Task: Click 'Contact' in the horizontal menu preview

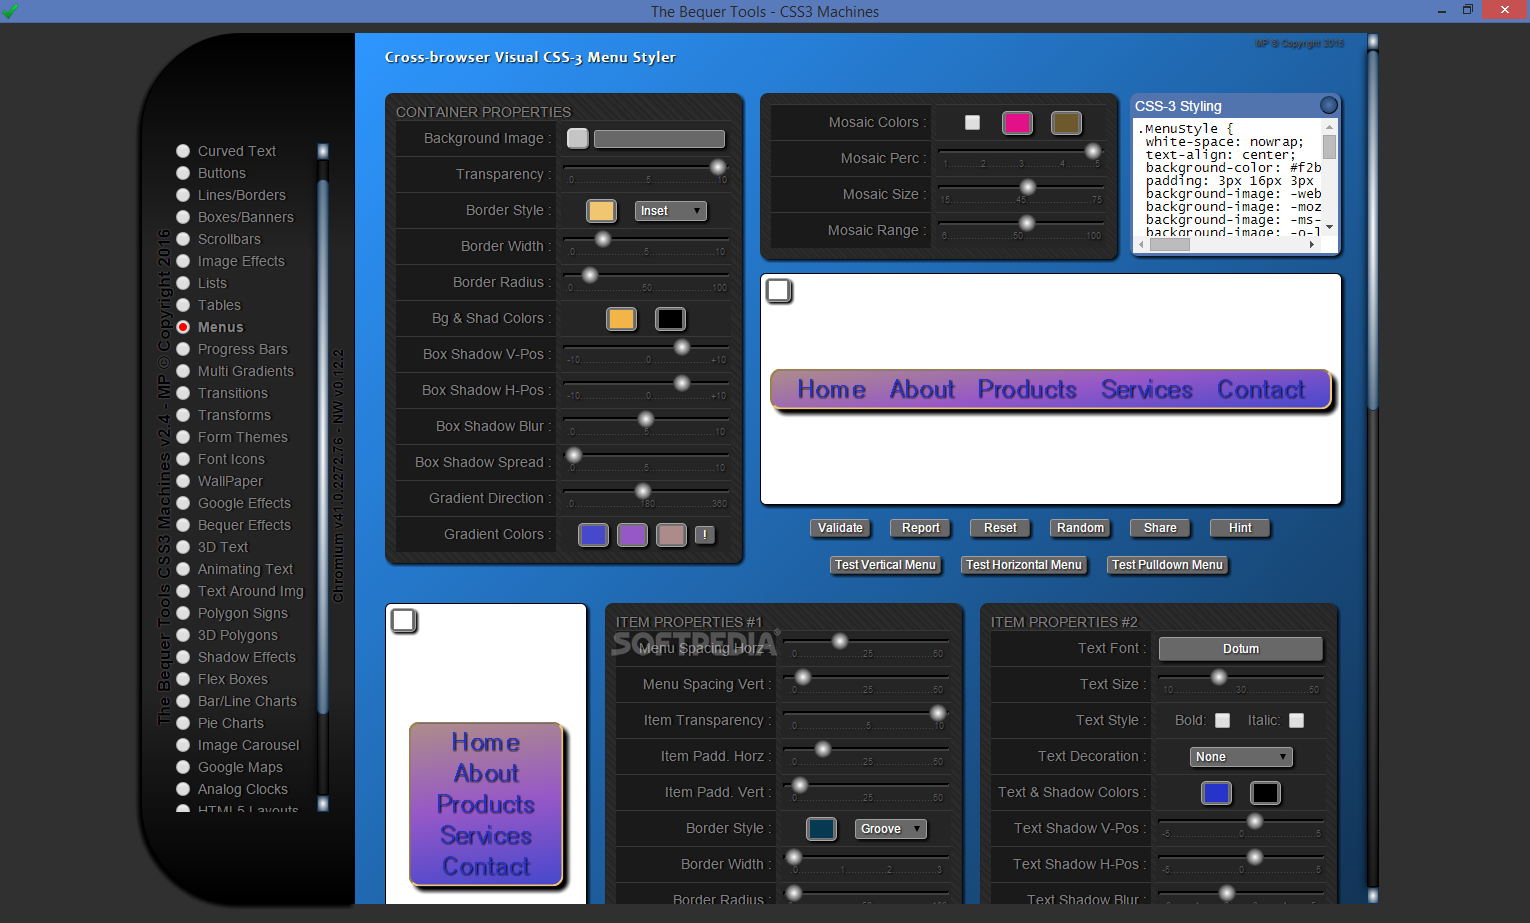Action: click(x=1261, y=389)
